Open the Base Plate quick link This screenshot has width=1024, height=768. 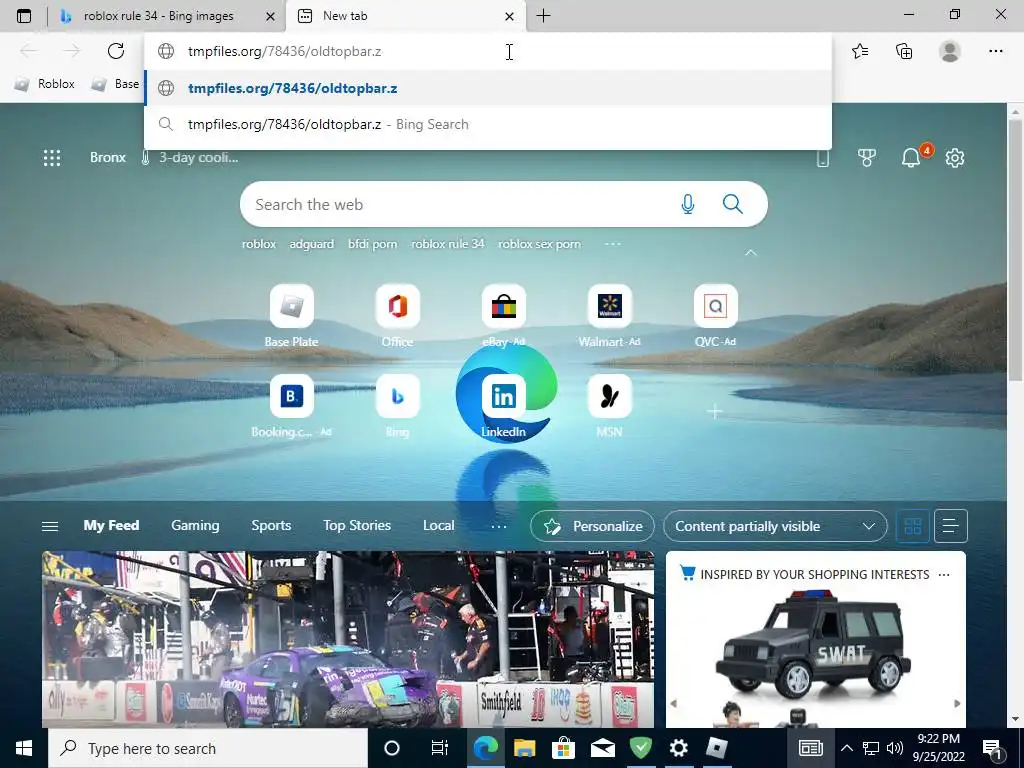click(x=291, y=316)
